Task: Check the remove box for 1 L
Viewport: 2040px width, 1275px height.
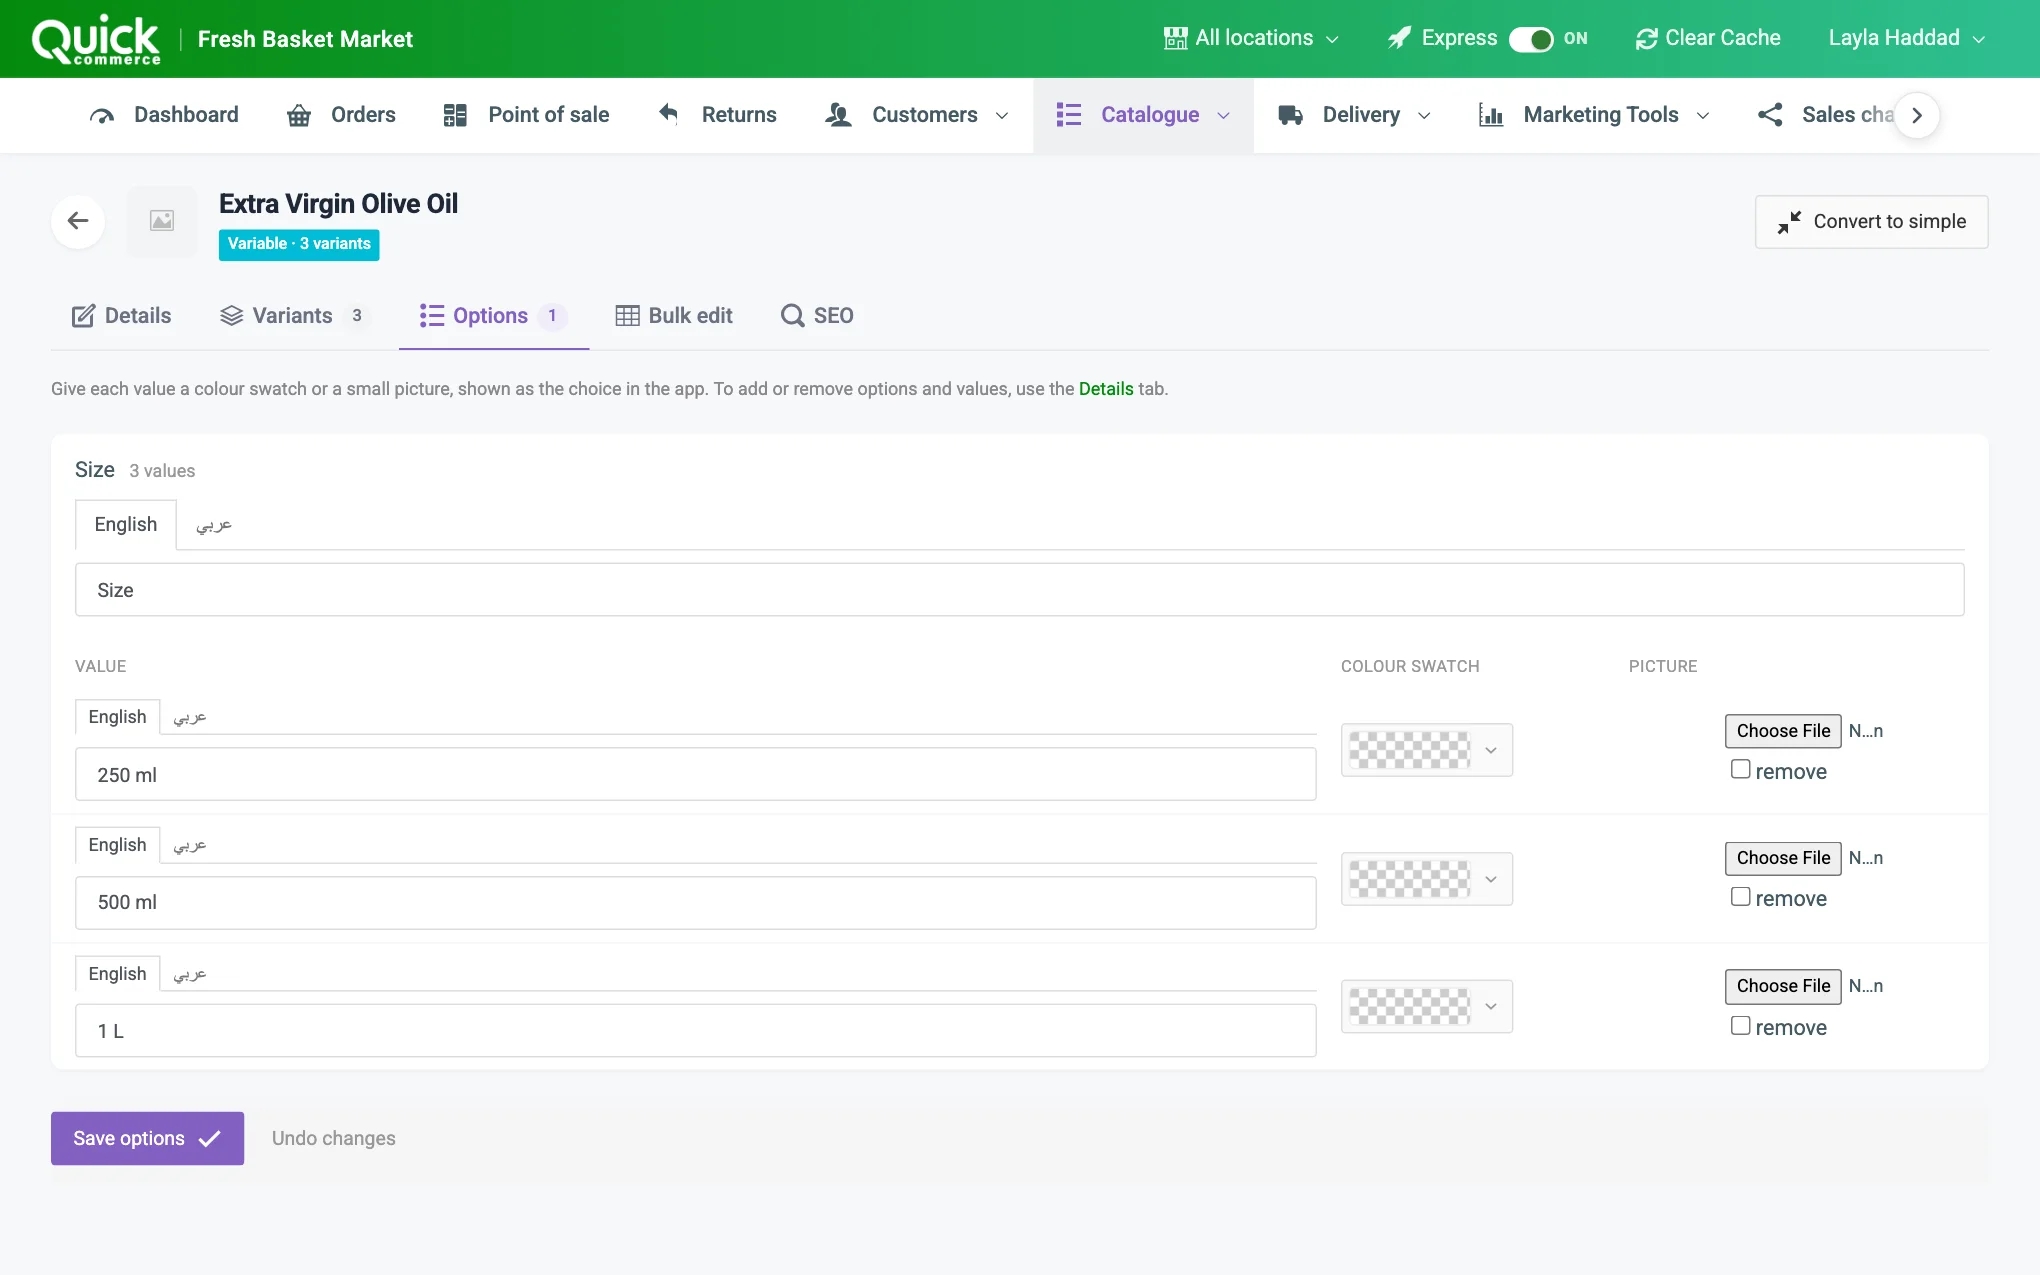Action: point(1740,1025)
